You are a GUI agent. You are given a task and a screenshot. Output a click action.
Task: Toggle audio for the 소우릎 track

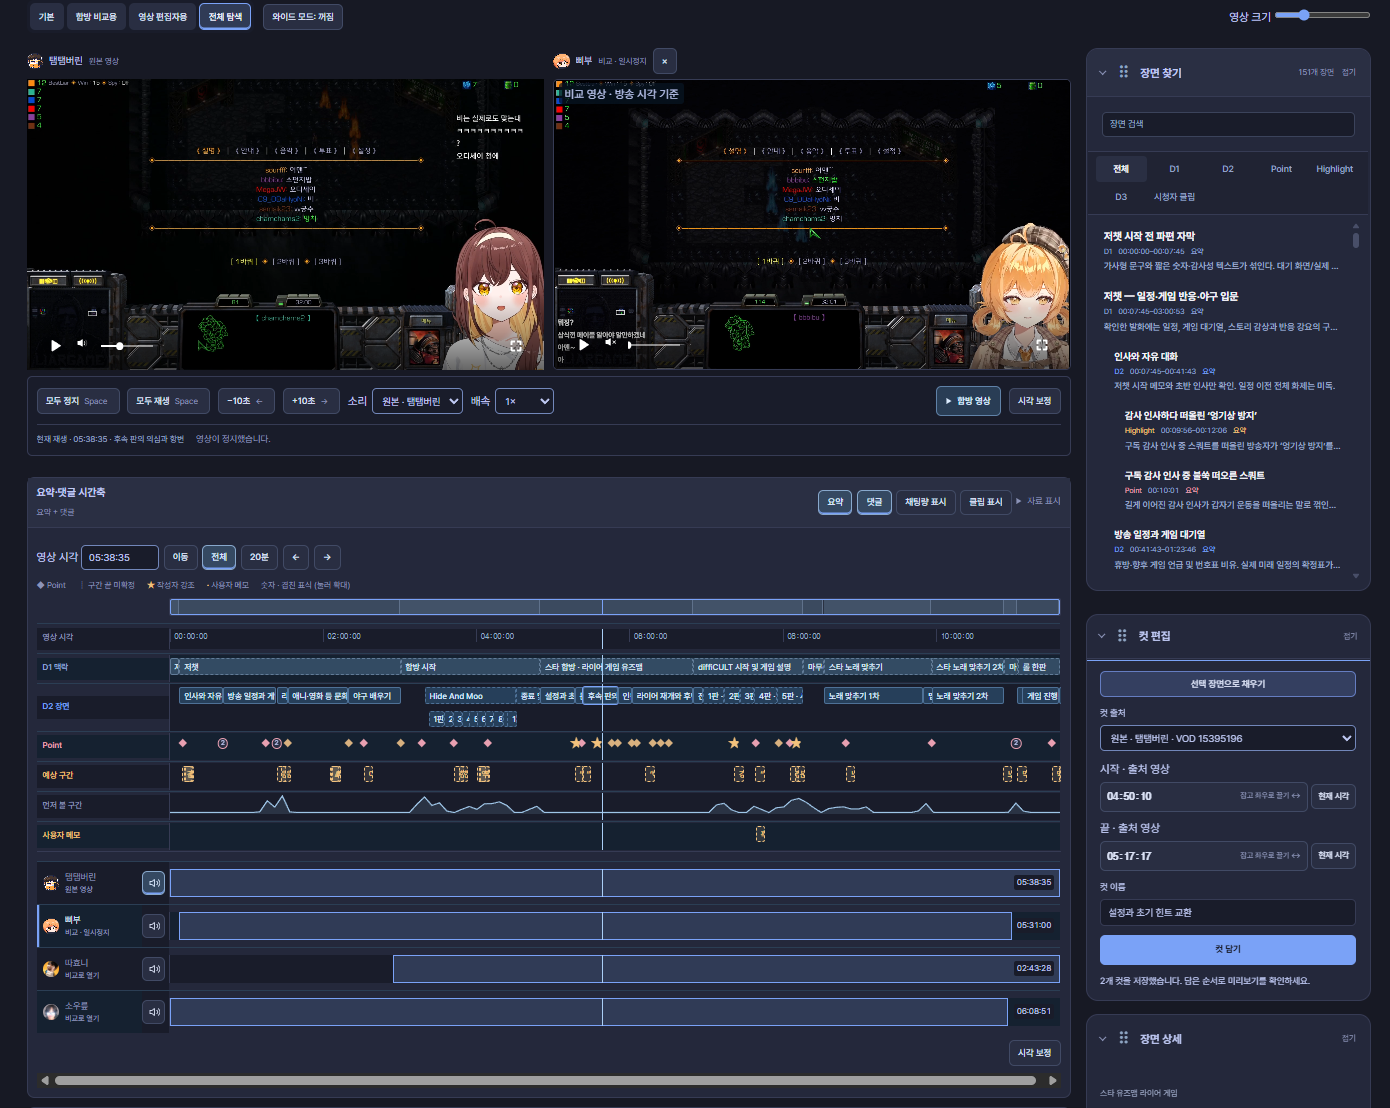coord(154,1012)
